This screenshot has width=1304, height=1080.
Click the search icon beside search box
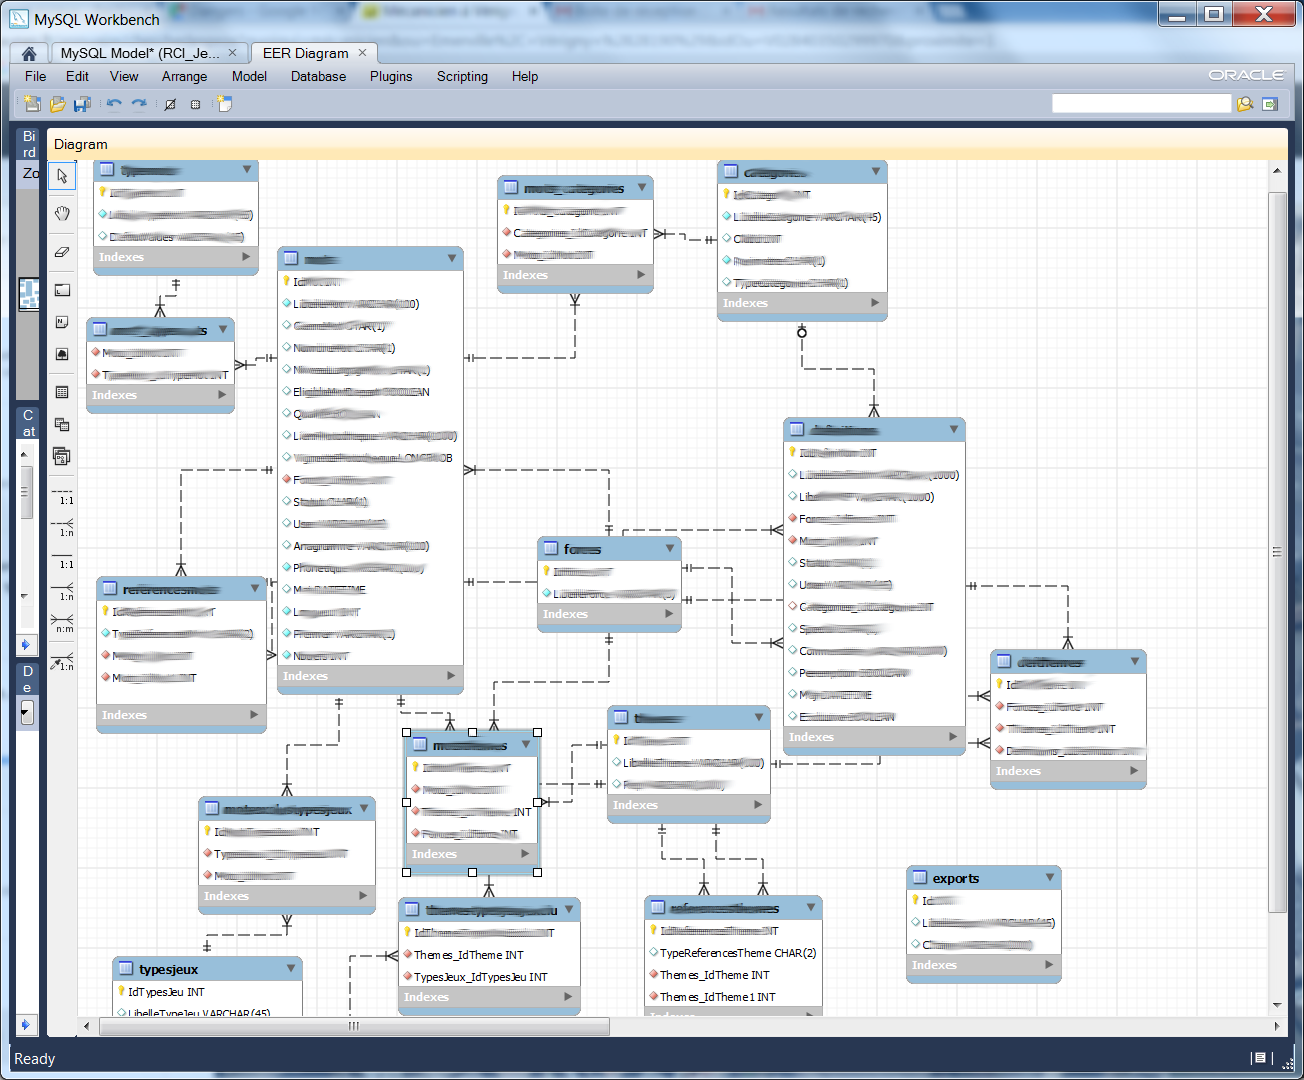point(1245,104)
